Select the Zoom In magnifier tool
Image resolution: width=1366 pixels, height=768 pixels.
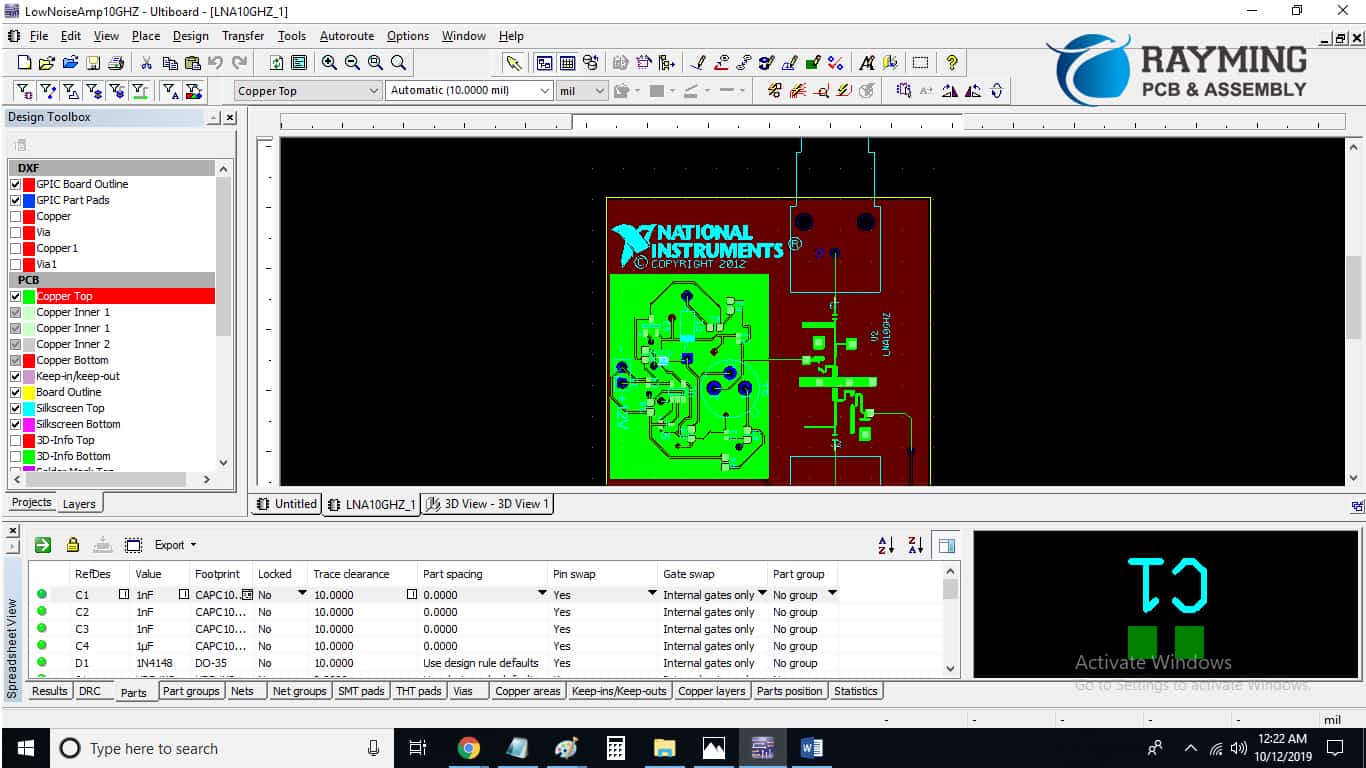pos(329,62)
